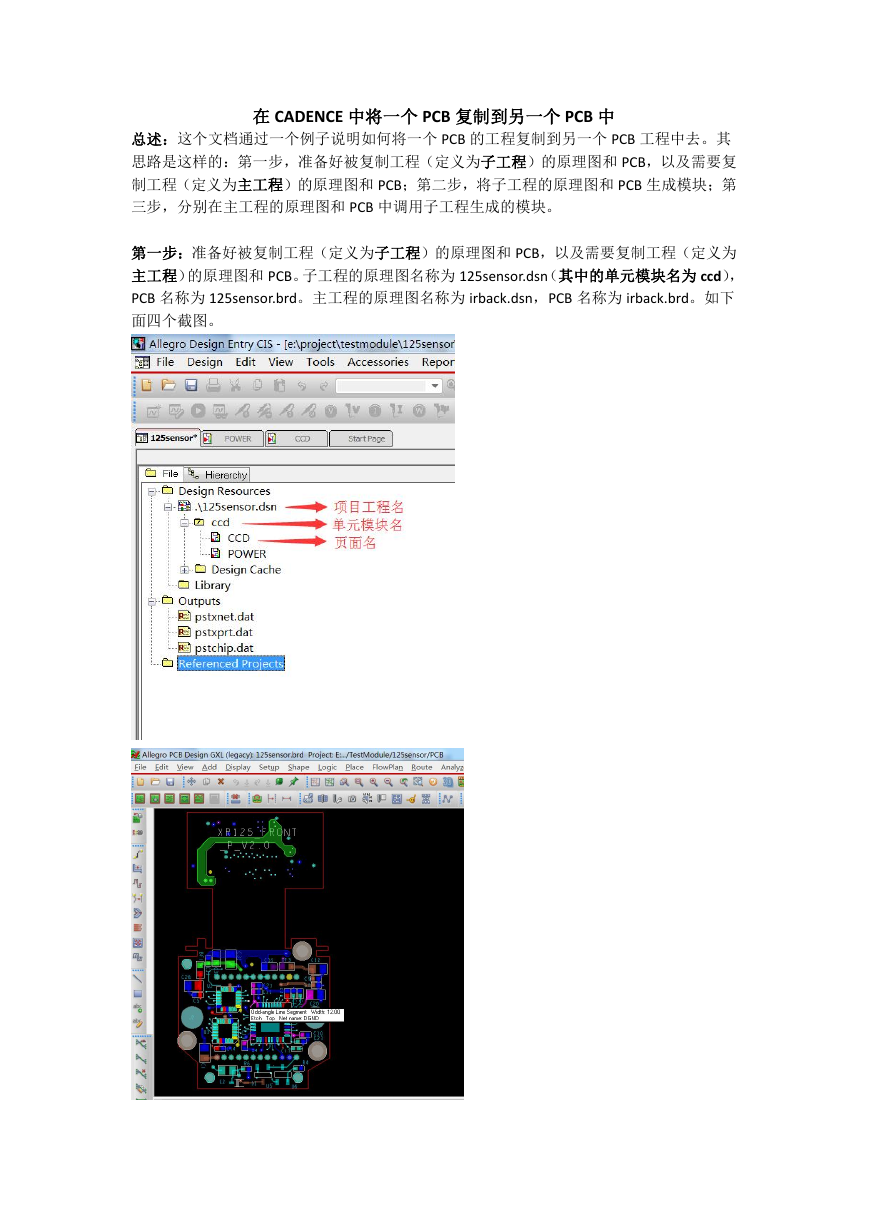The width and height of the screenshot is (869, 1228).
Task: Click New file icon in Allegro PCB toolbar
Action: 140,782
